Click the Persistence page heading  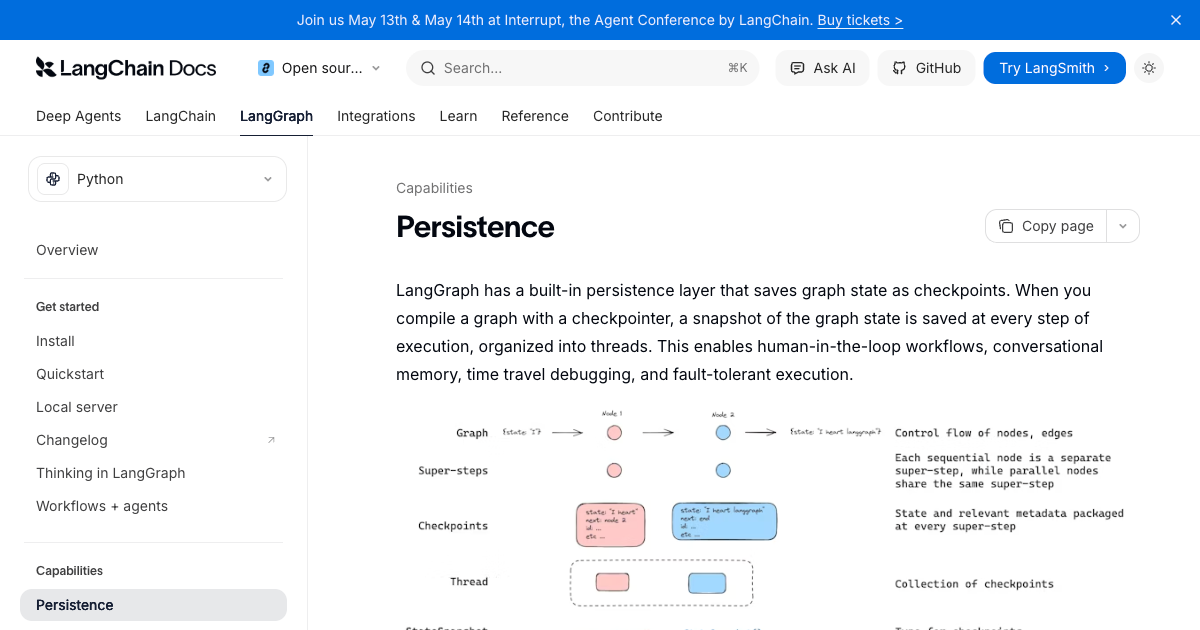pyautogui.click(x=475, y=227)
